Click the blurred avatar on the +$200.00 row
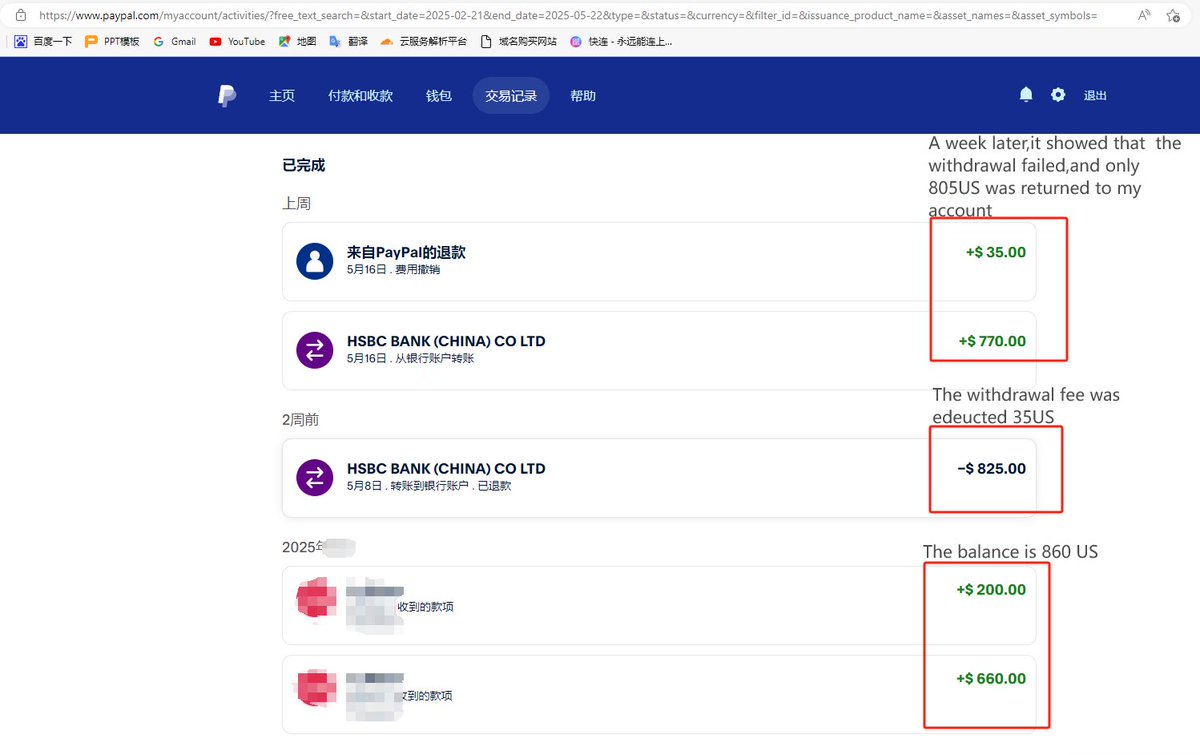The image size is (1200, 755). pyautogui.click(x=317, y=597)
